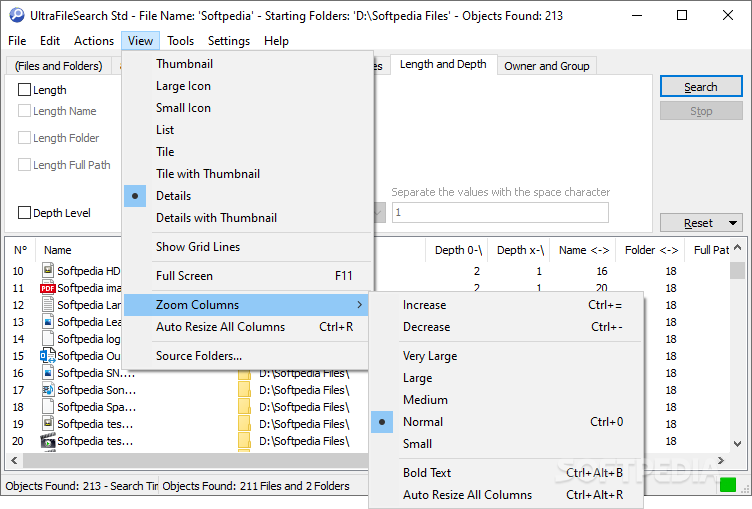Open the Tools menu
752x509 pixels.
pos(180,41)
